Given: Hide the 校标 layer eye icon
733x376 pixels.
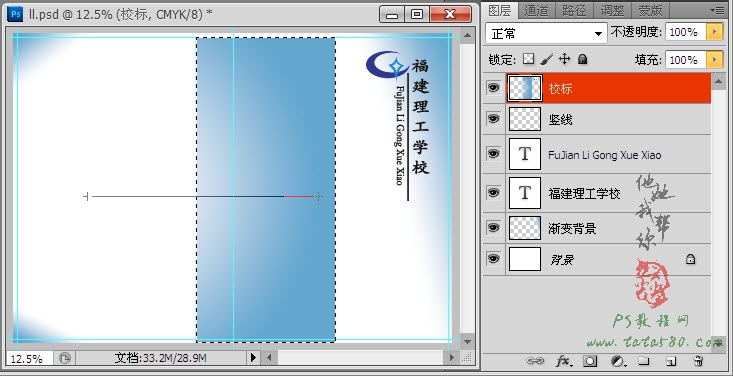Looking at the screenshot, I should click(x=493, y=88).
